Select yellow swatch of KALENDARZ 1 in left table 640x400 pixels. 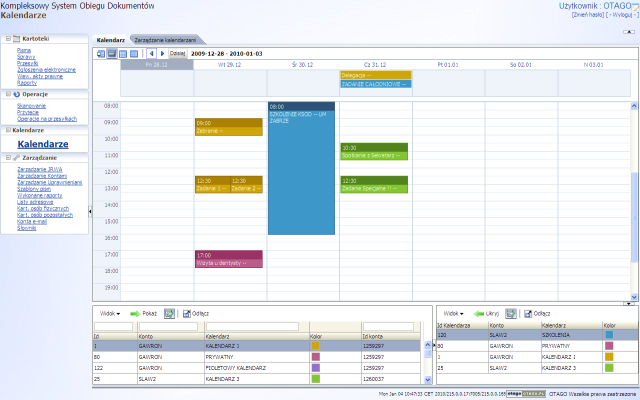click(316, 346)
